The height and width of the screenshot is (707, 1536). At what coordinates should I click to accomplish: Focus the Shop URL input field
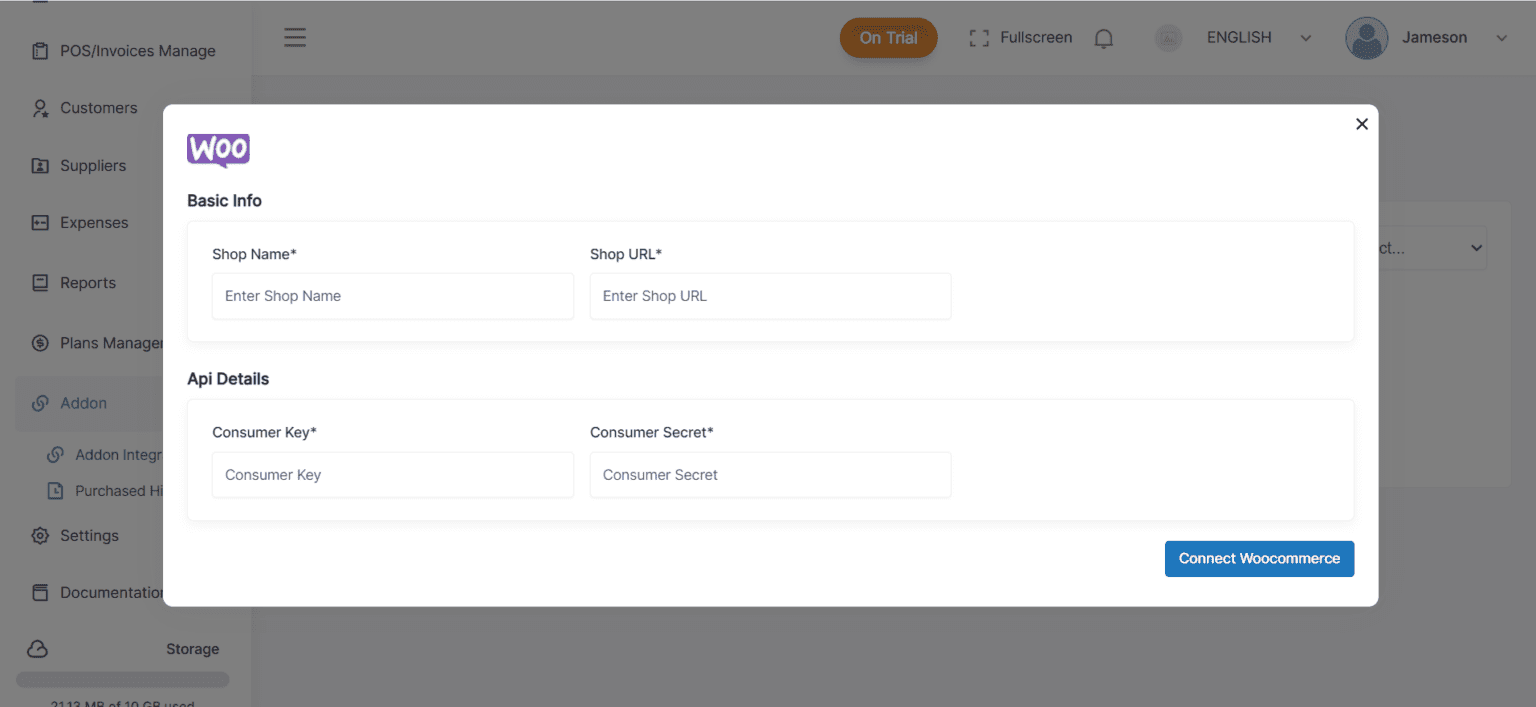[770, 296]
